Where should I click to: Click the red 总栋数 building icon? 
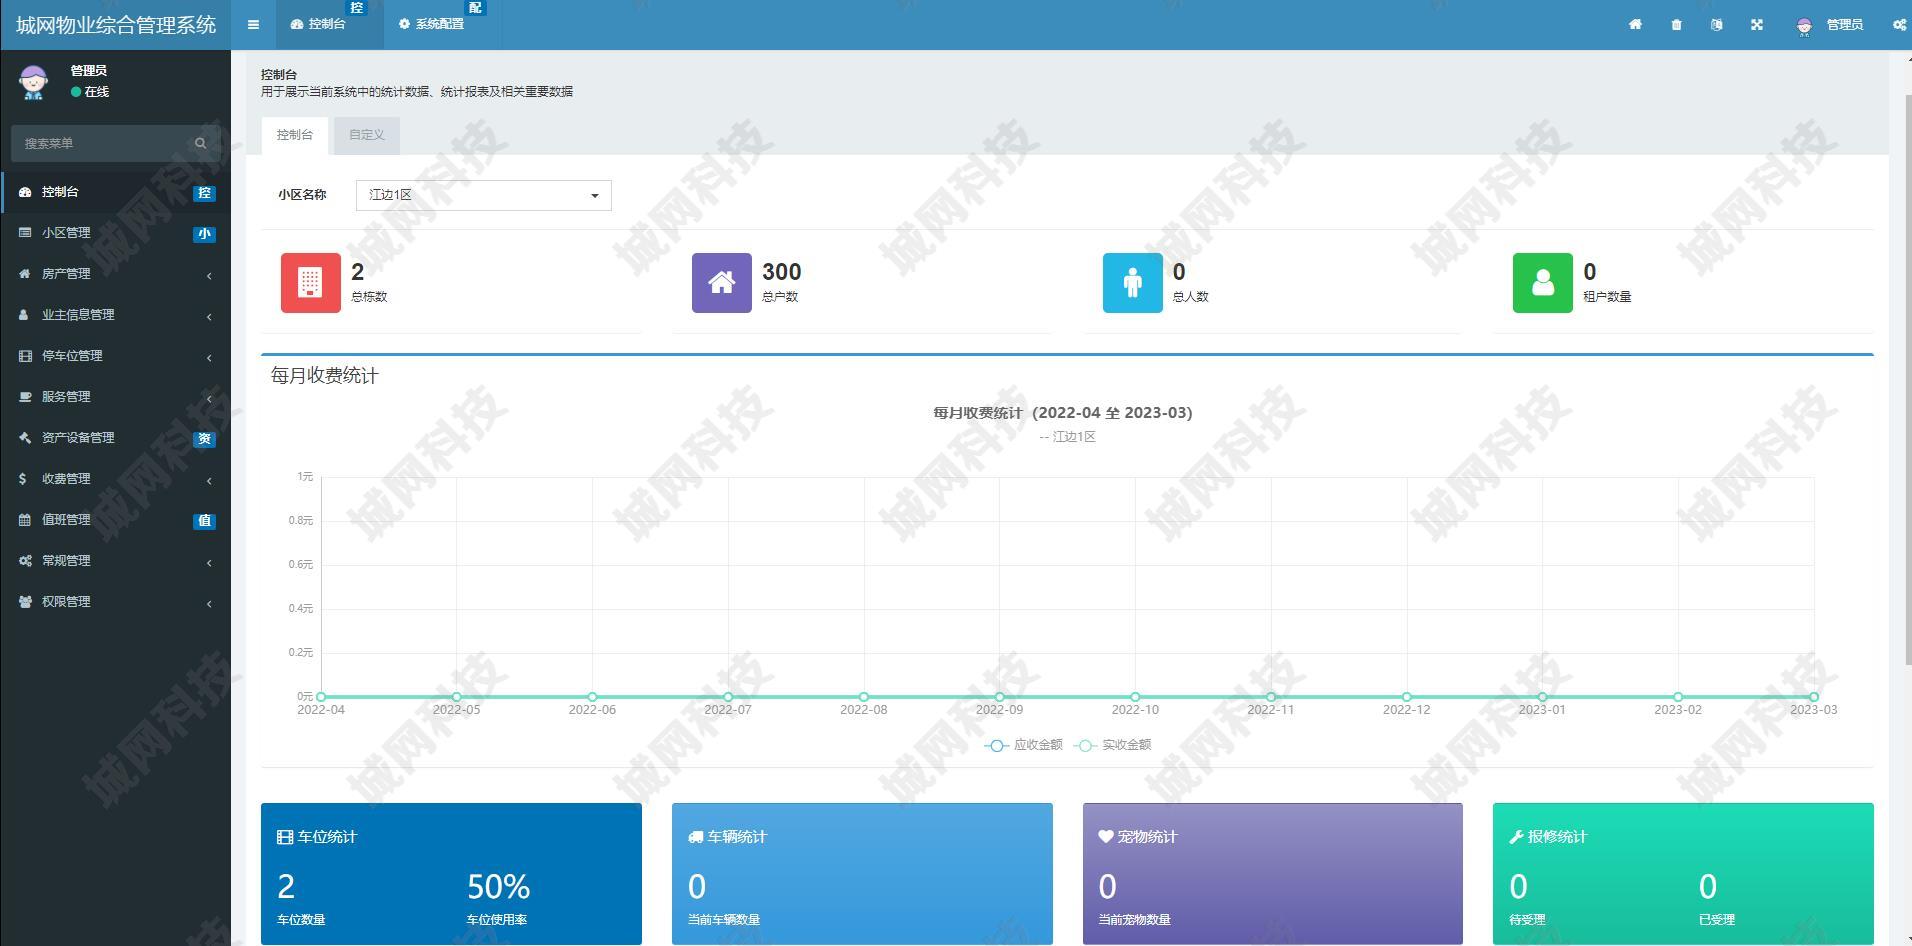tap(310, 283)
